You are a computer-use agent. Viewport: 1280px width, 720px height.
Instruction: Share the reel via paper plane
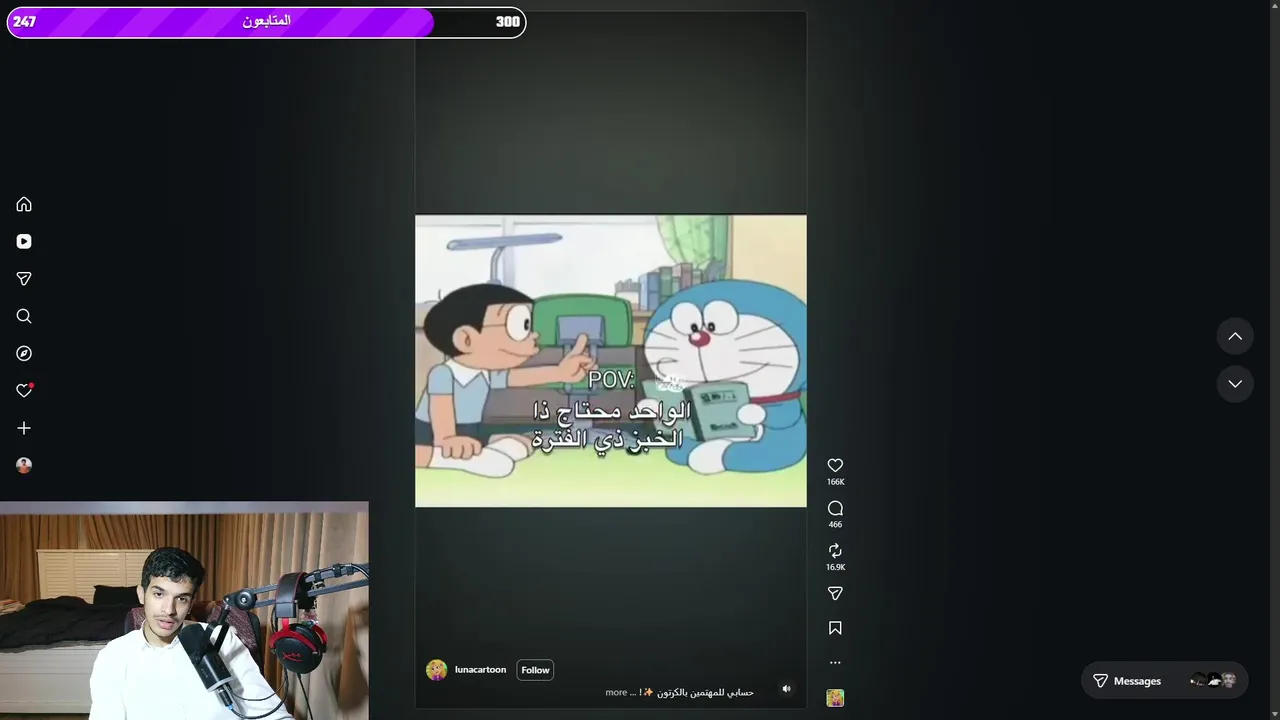point(835,594)
